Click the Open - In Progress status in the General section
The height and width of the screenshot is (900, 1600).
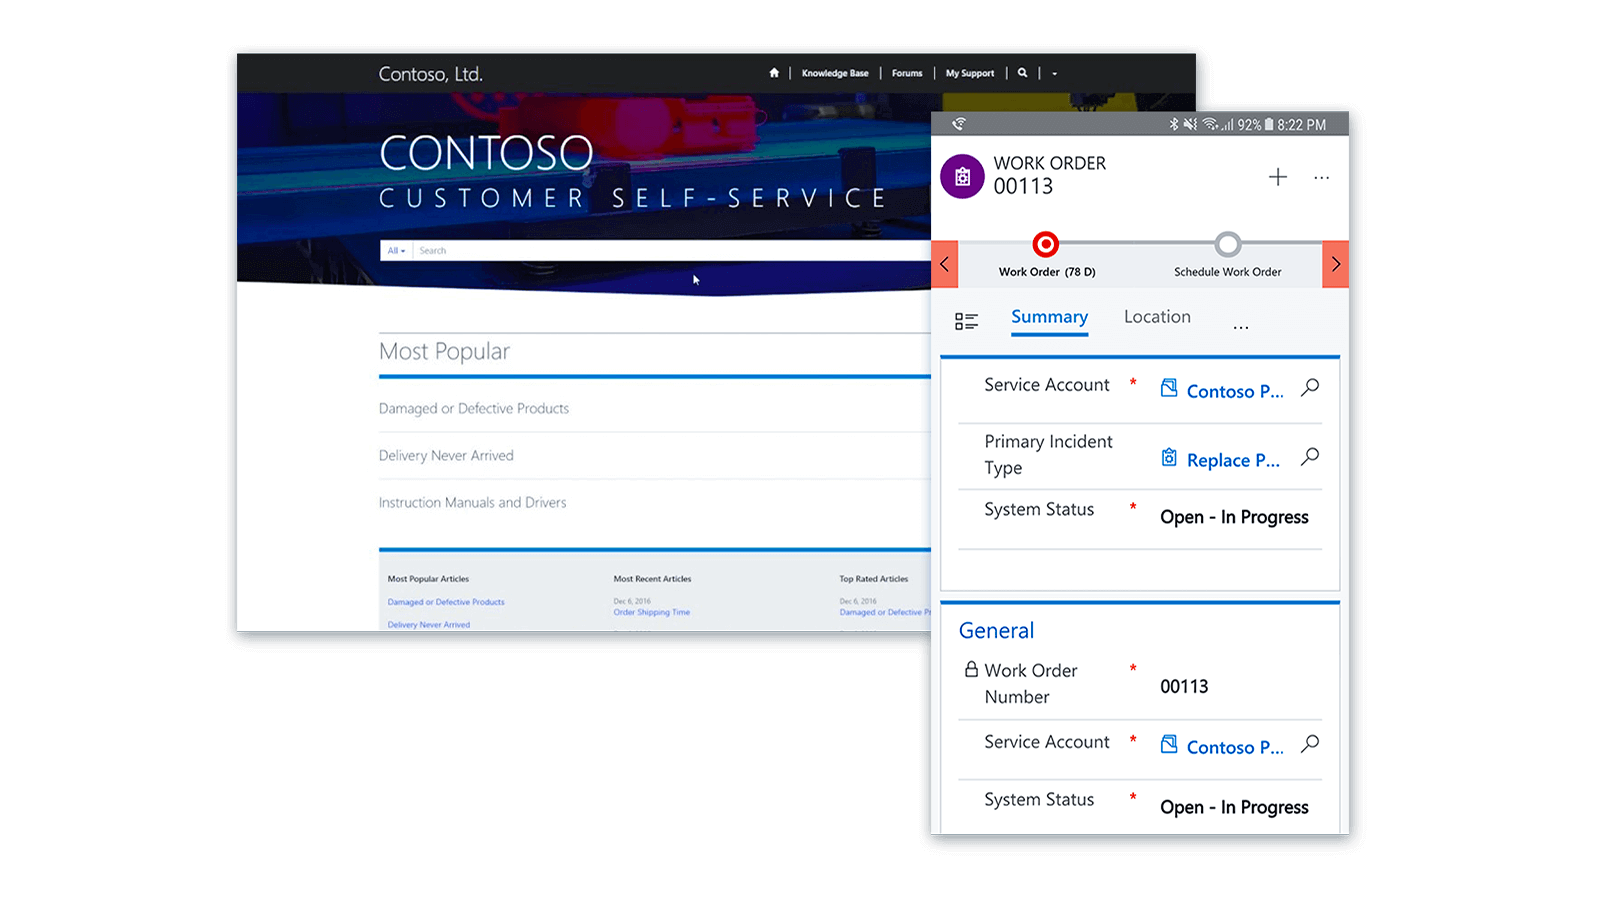tap(1234, 807)
